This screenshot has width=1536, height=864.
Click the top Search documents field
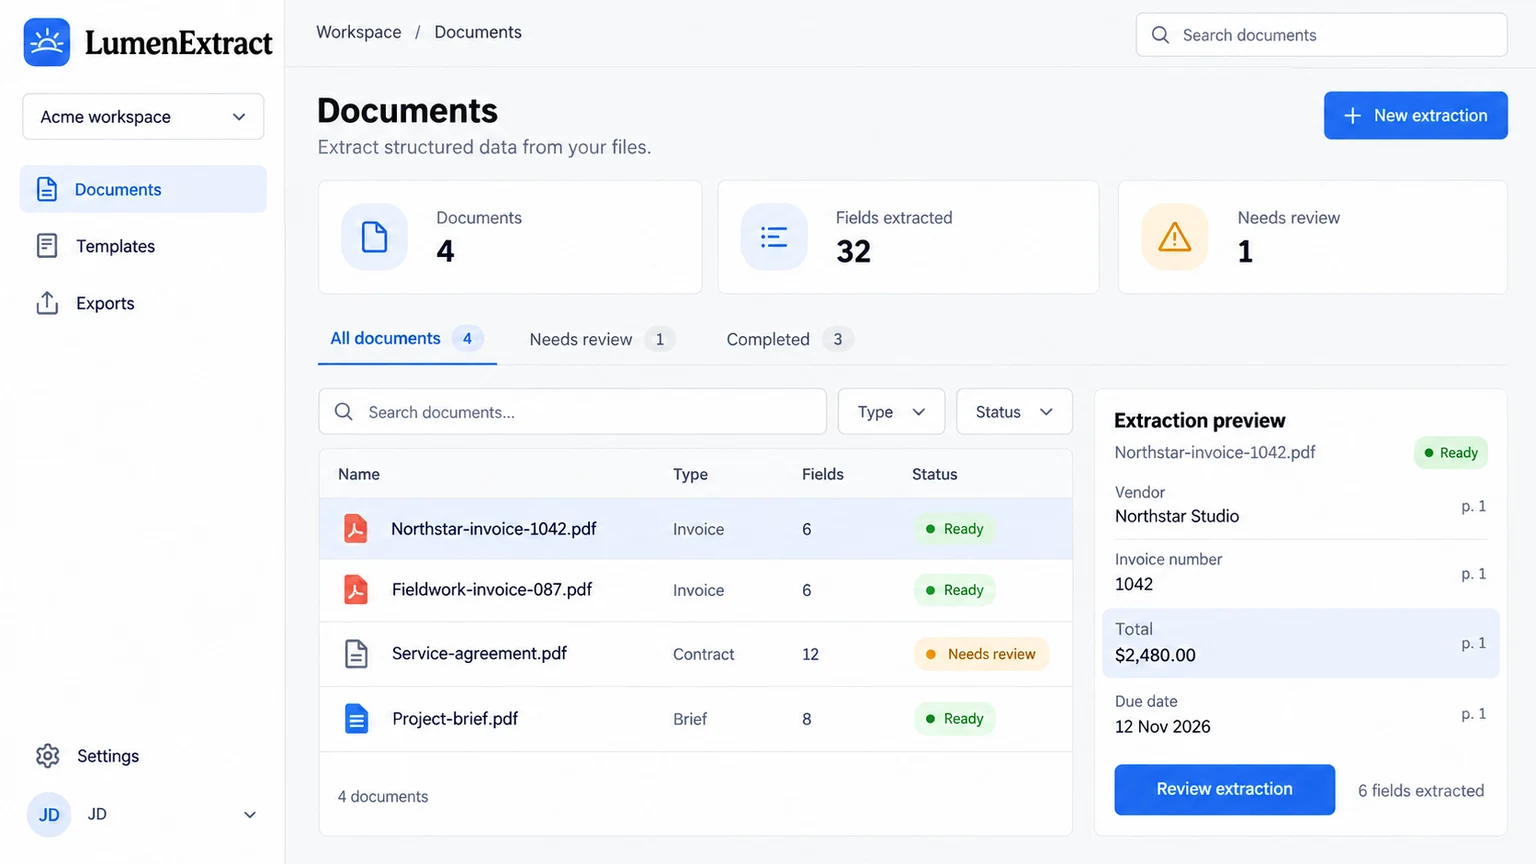pyautogui.click(x=1321, y=35)
